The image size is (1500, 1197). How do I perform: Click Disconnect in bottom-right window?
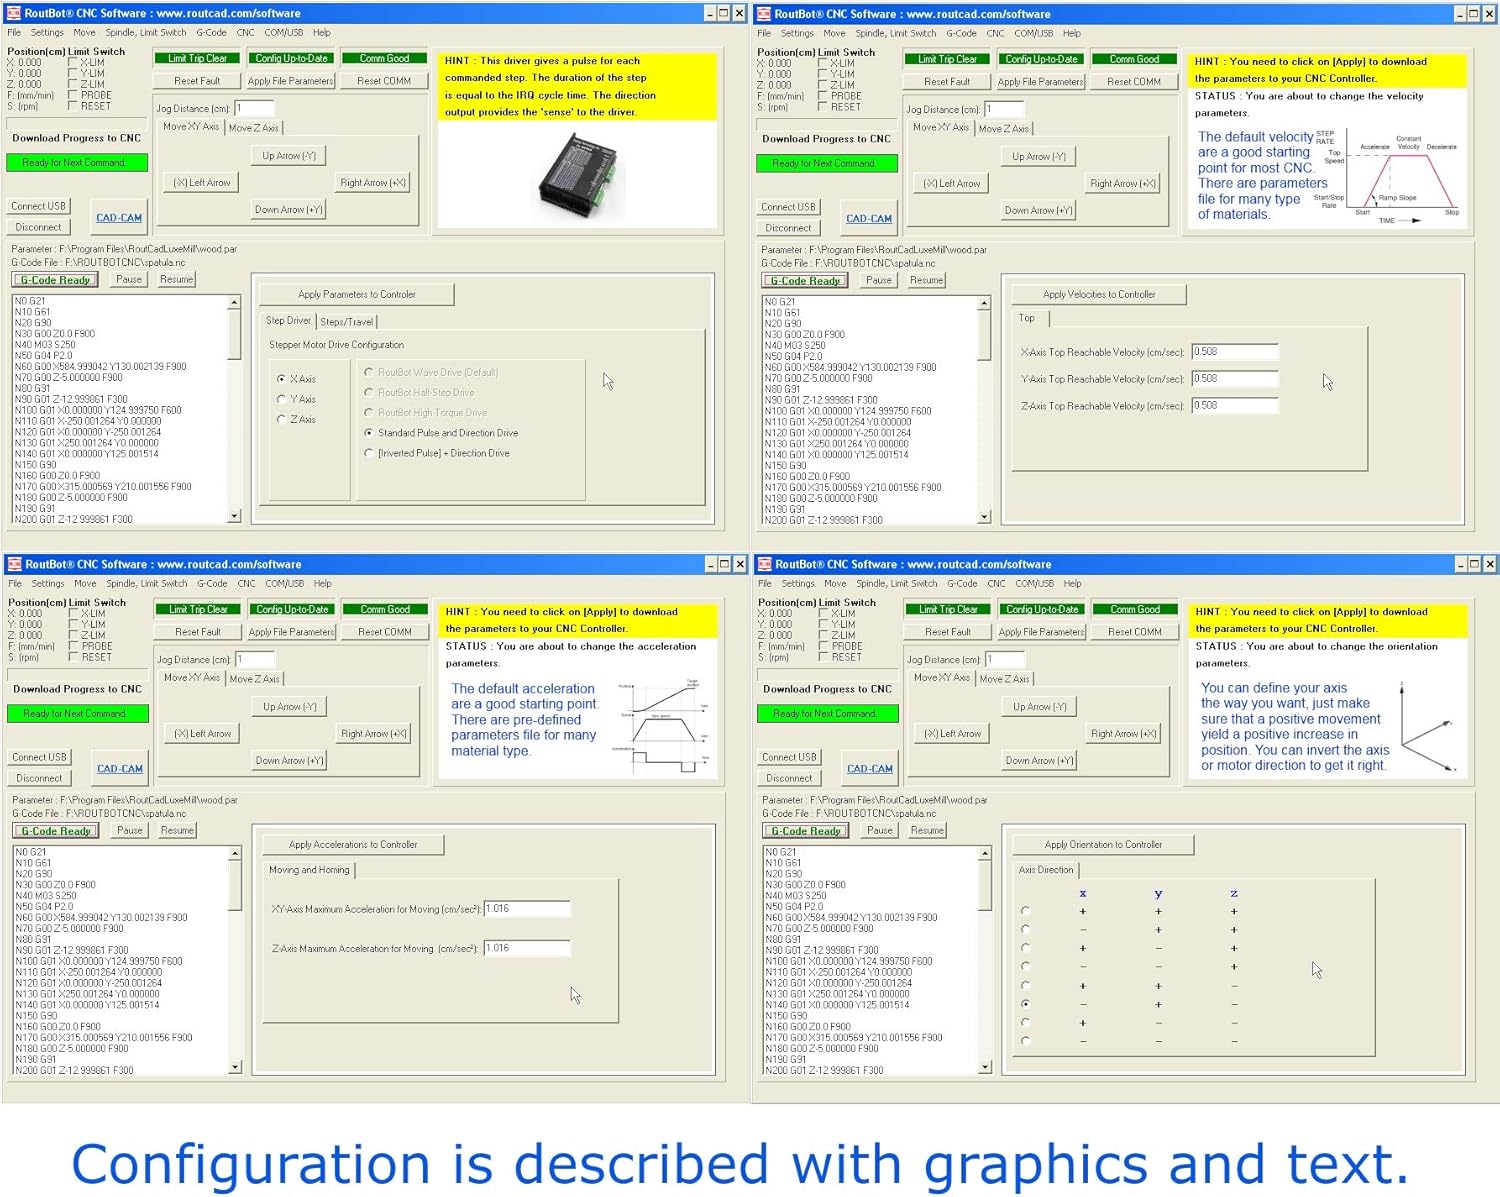pyautogui.click(x=789, y=778)
